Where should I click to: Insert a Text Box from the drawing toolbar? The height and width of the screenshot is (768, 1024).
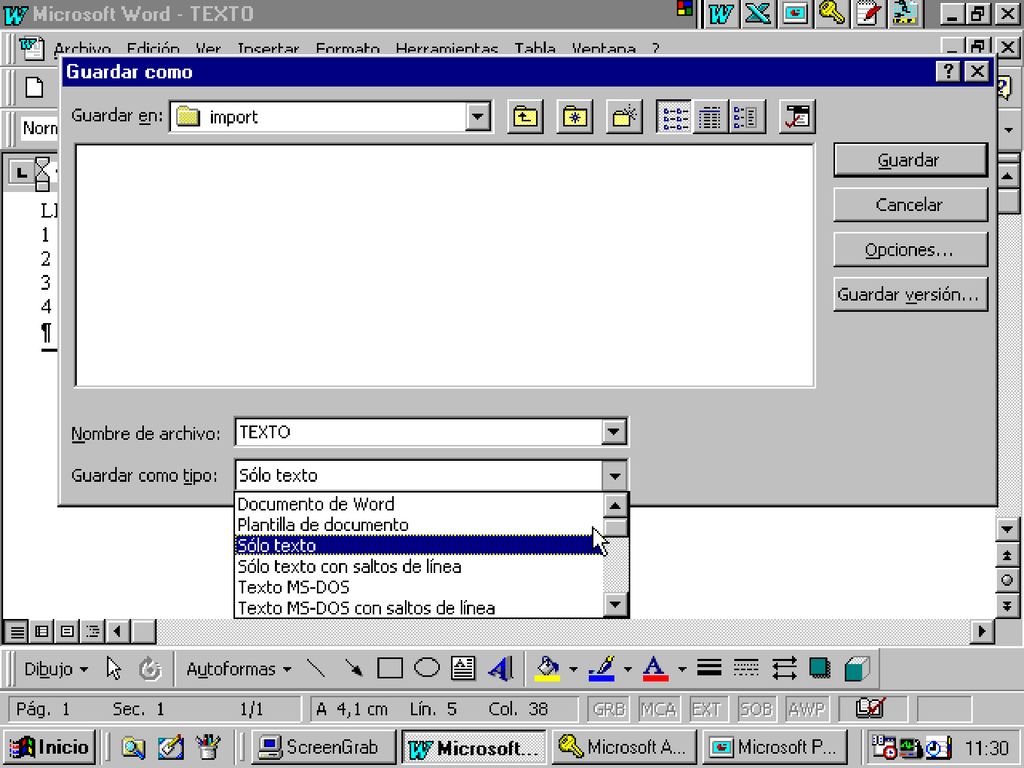[x=463, y=669]
